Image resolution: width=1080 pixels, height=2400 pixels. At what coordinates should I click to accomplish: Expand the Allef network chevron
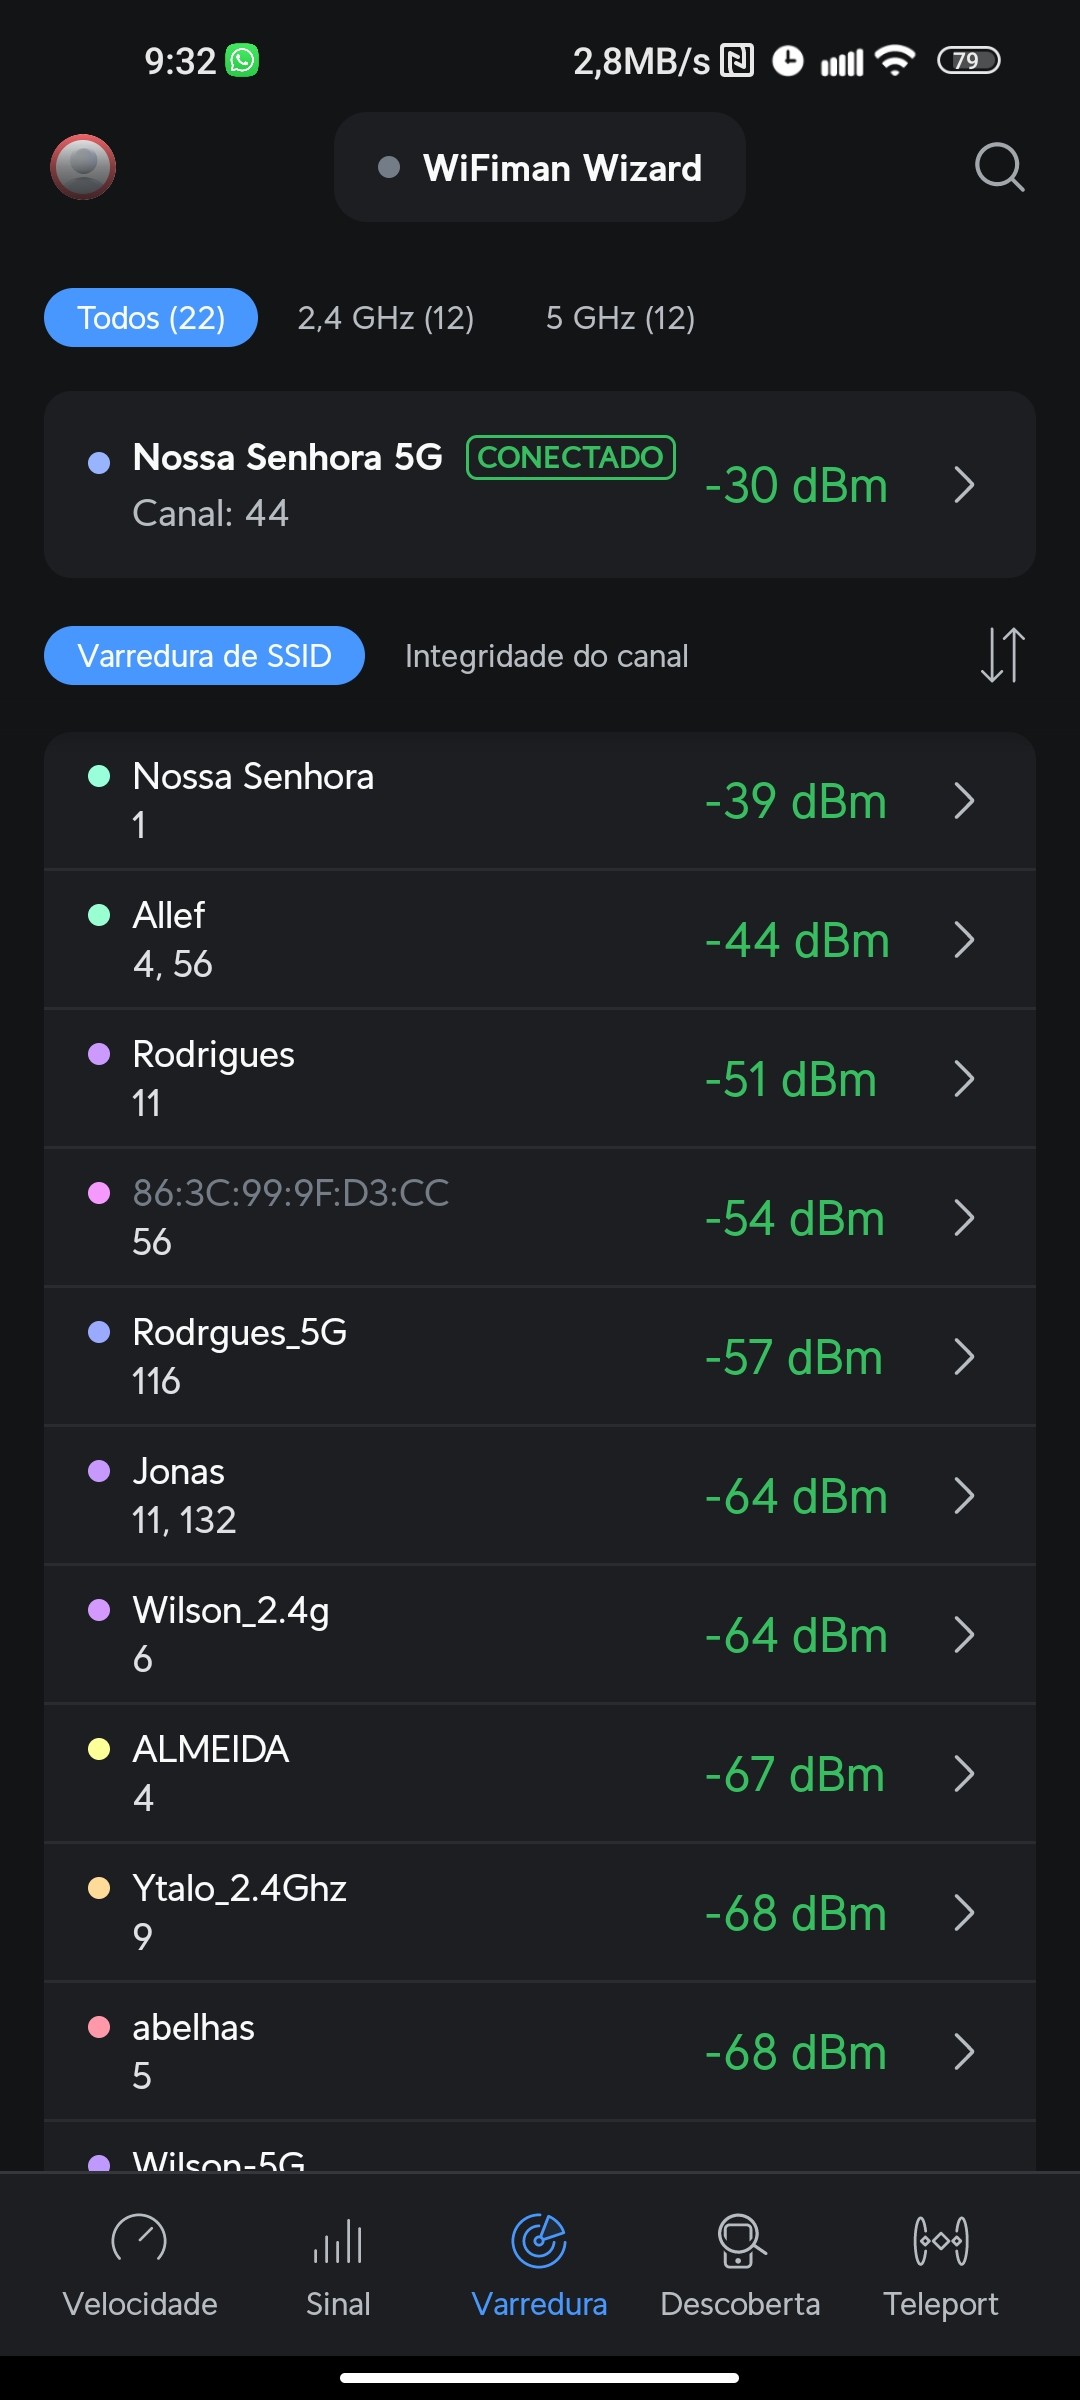964,940
